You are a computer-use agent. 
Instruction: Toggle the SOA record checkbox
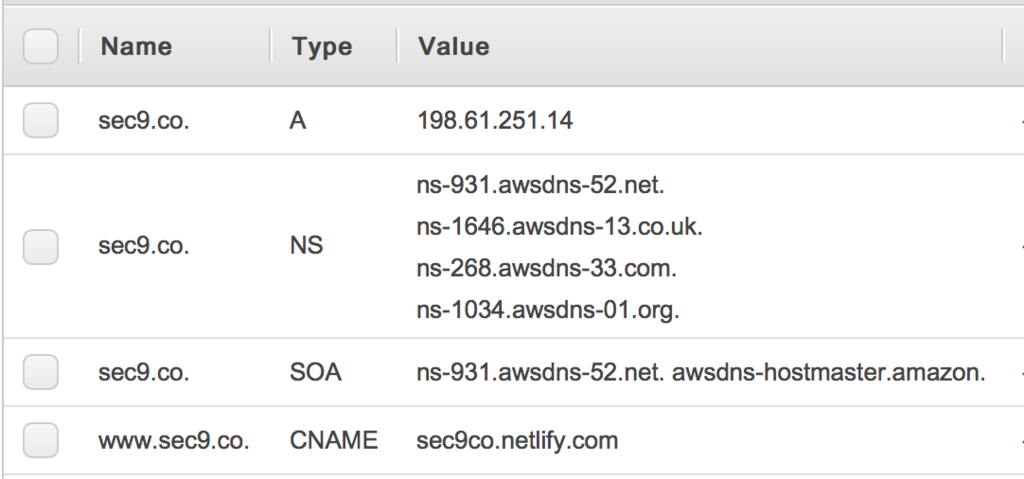(40, 372)
